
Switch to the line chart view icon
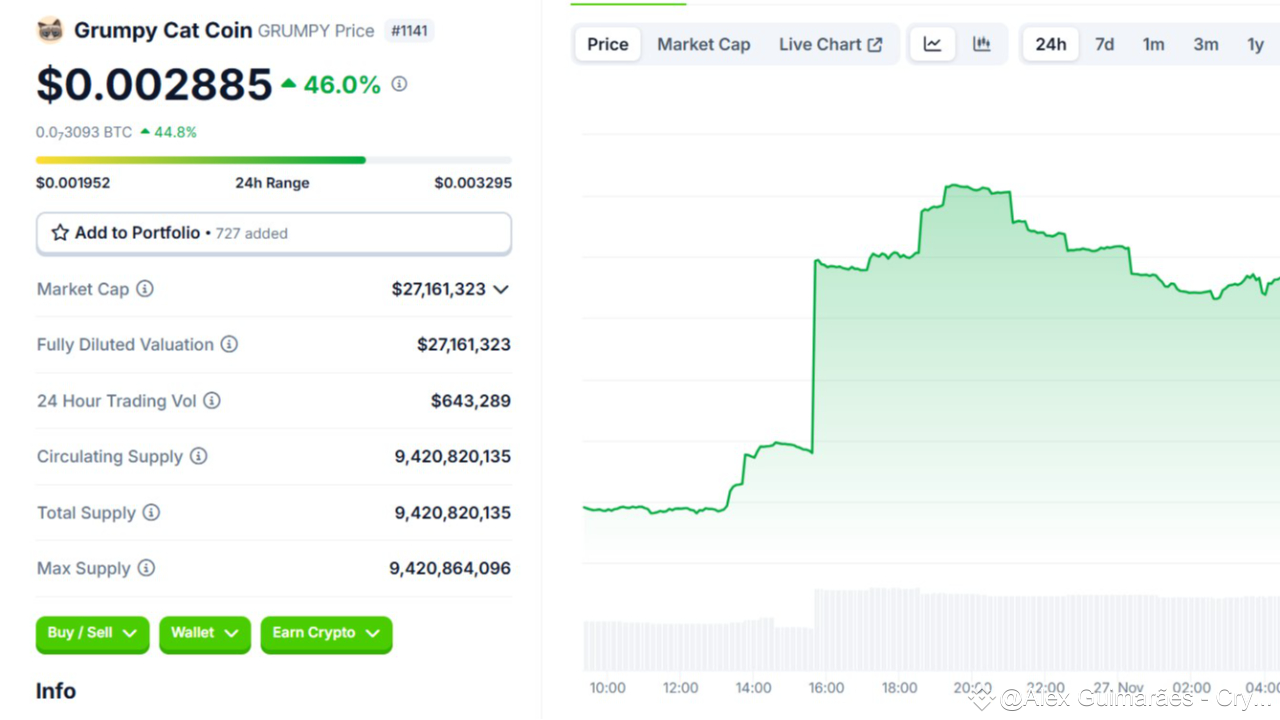(x=932, y=44)
